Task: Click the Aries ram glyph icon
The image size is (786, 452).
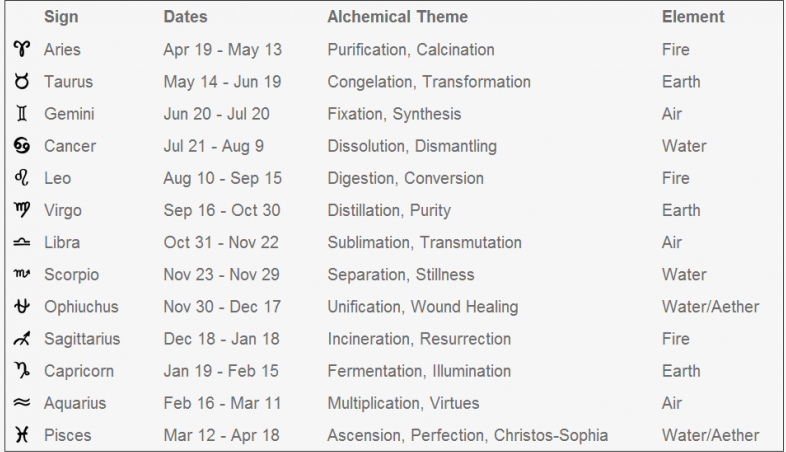Action: 21,49
